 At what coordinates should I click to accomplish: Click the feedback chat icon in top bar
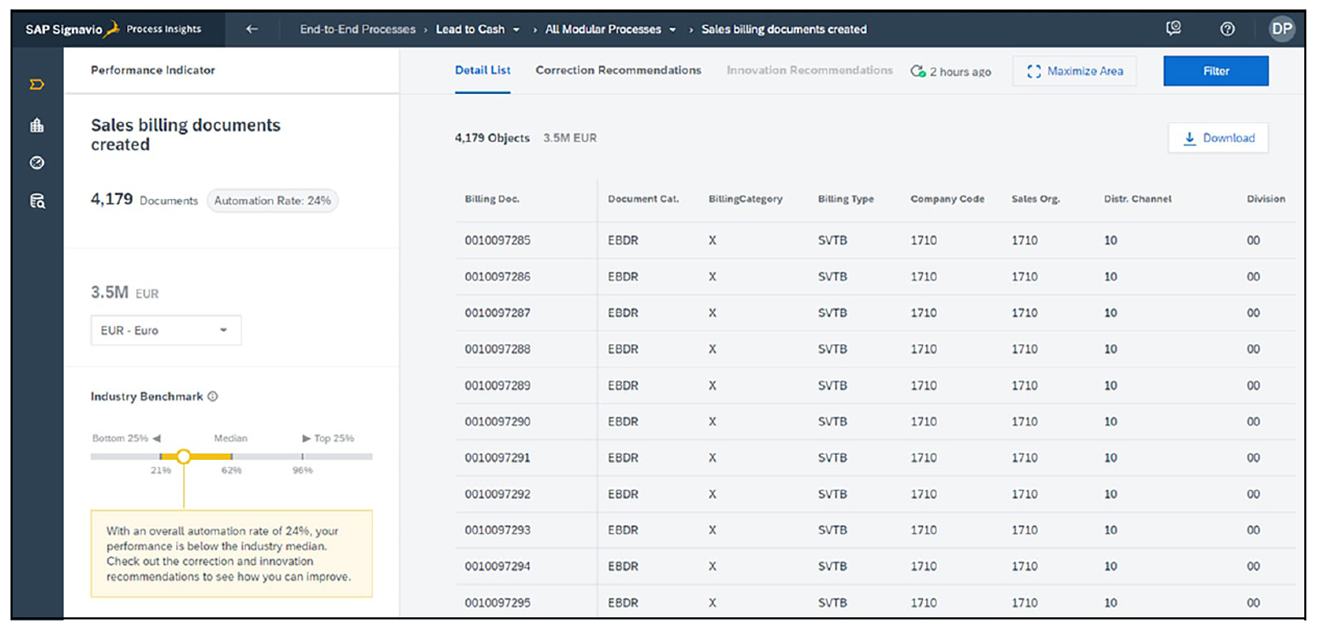click(x=1172, y=28)
